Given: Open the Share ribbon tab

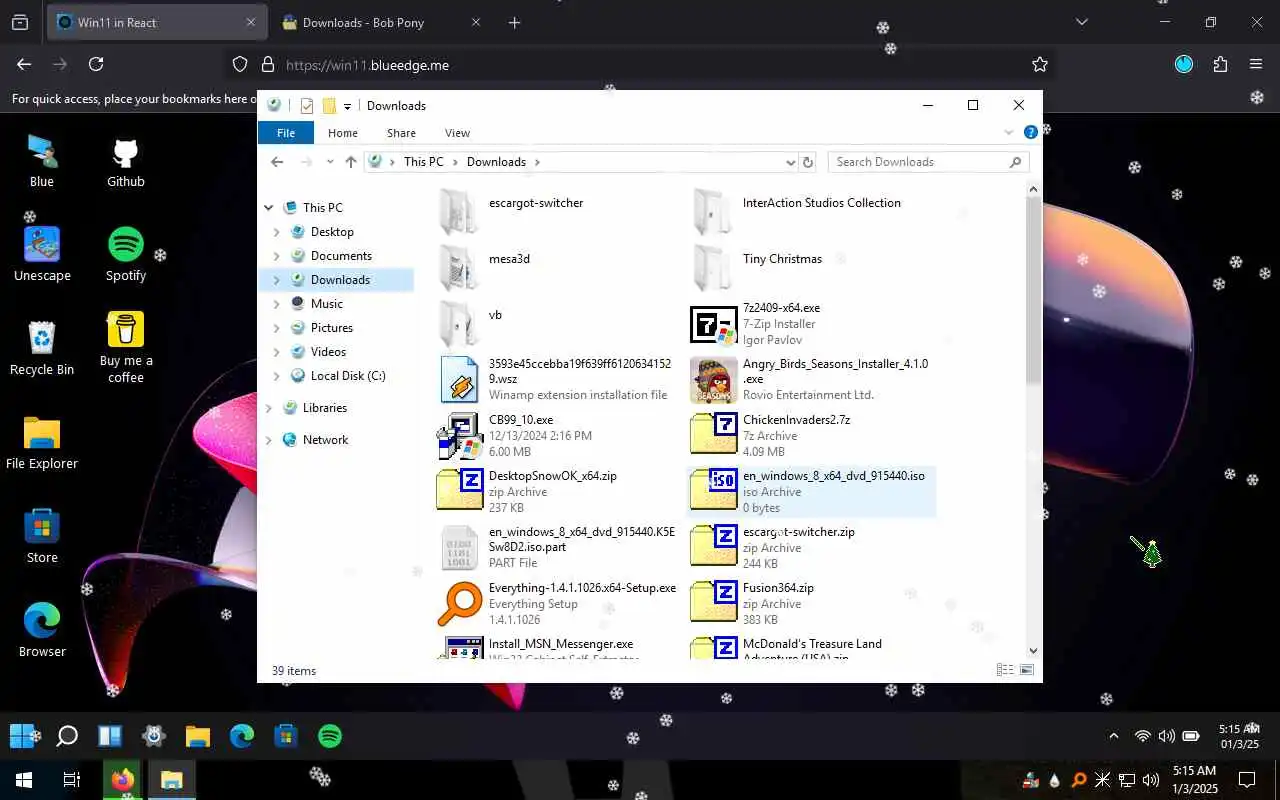Looking at the screenshot, I should tap(401, 133).
